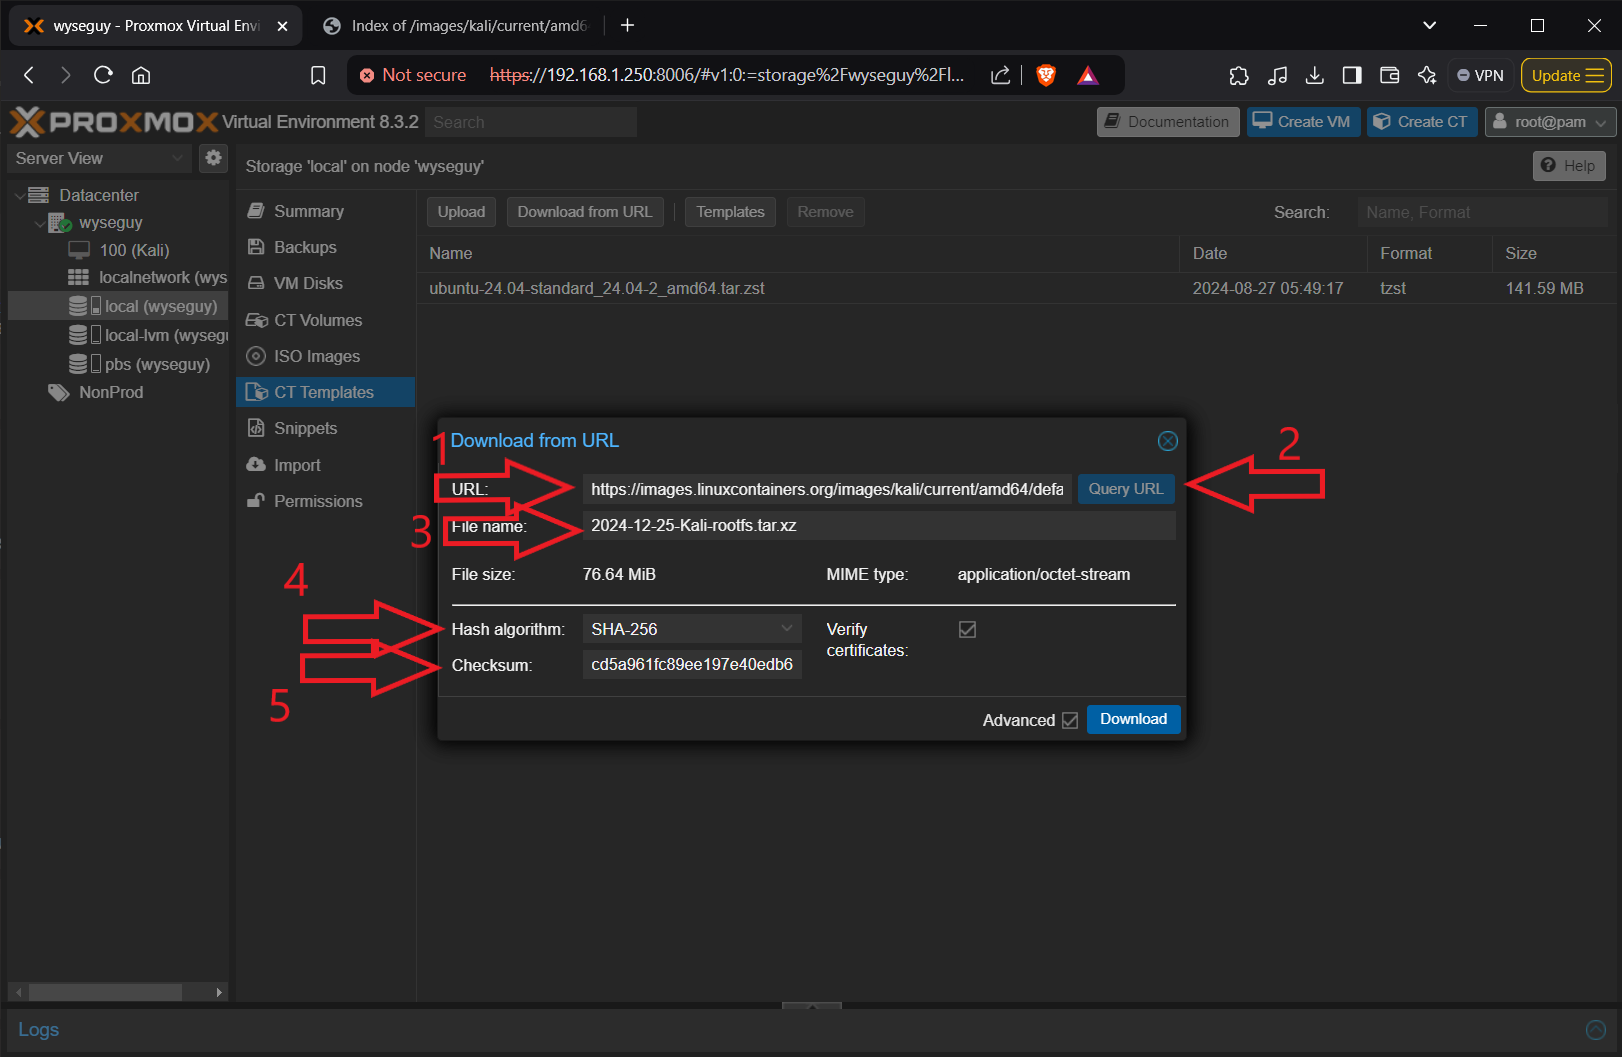Select the CT Templates section

coord(325,392)
